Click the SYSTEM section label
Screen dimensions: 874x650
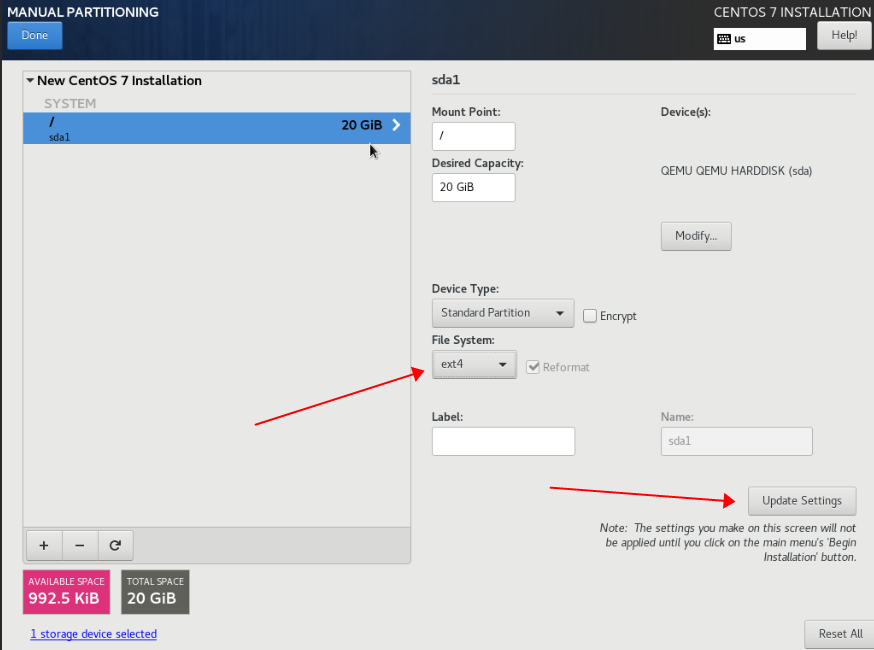(70, 104)
